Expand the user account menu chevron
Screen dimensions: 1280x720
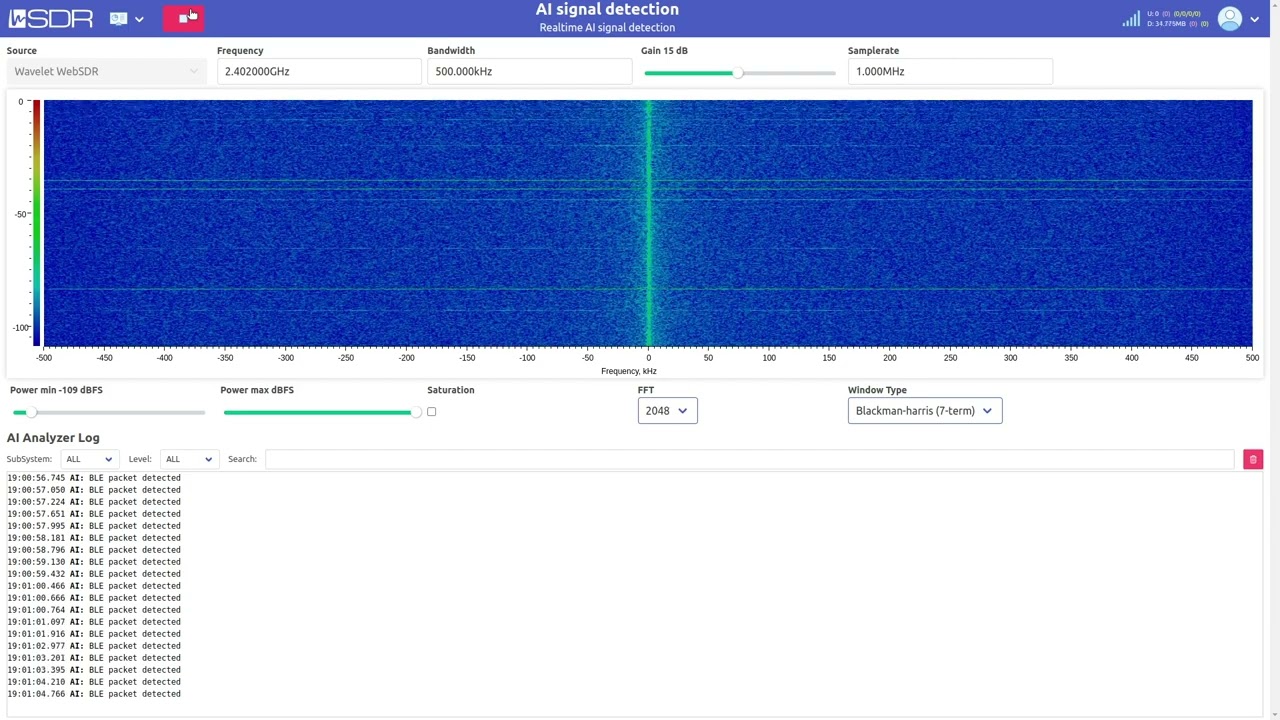pyautogui.click(x=1255, y=19)
